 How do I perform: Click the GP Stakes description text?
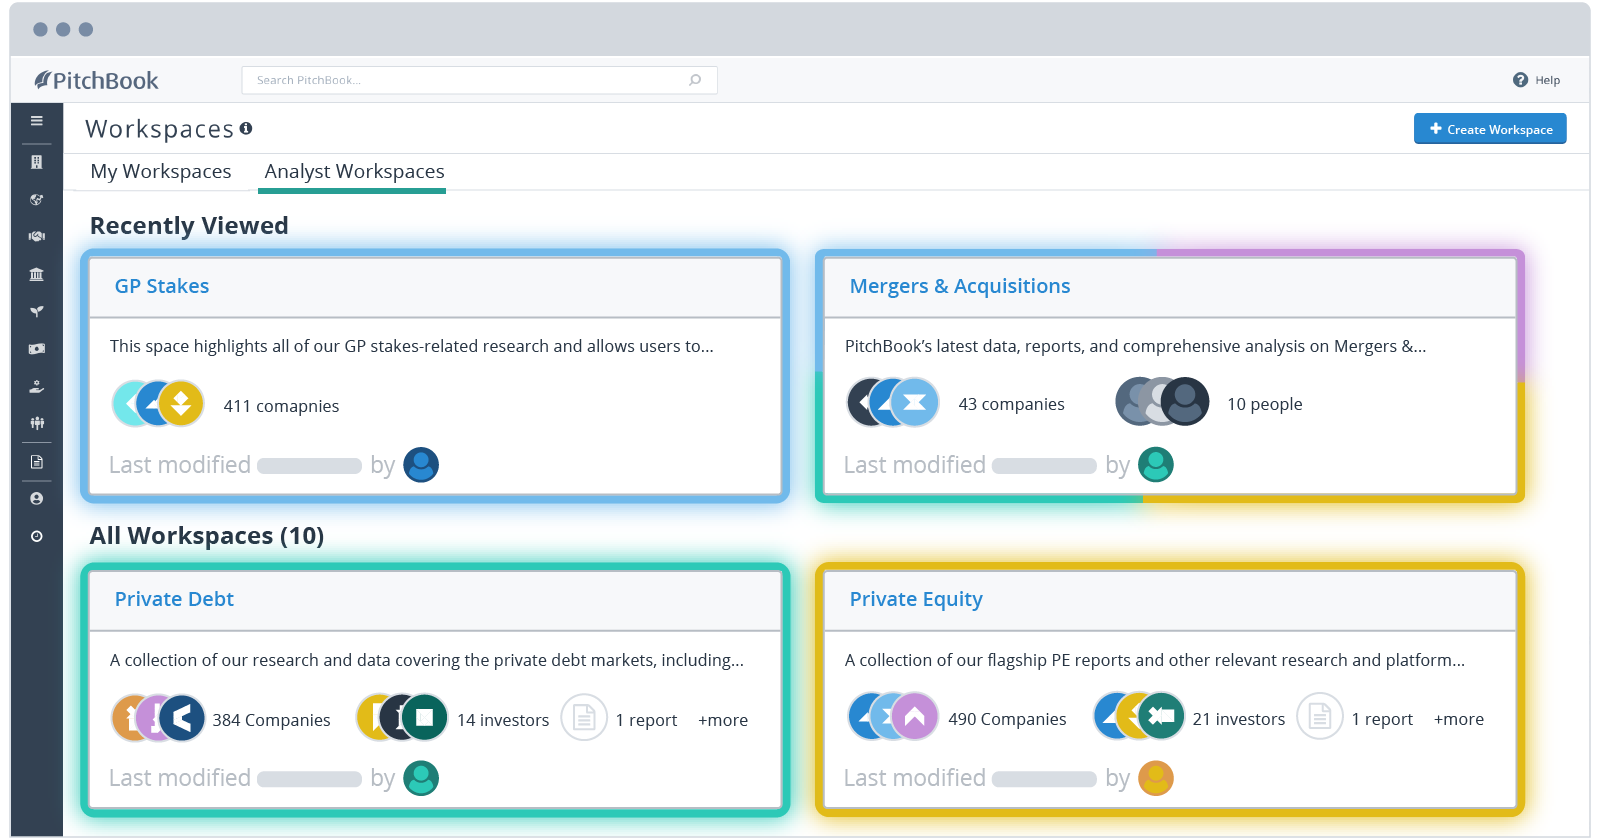(412, 346)
